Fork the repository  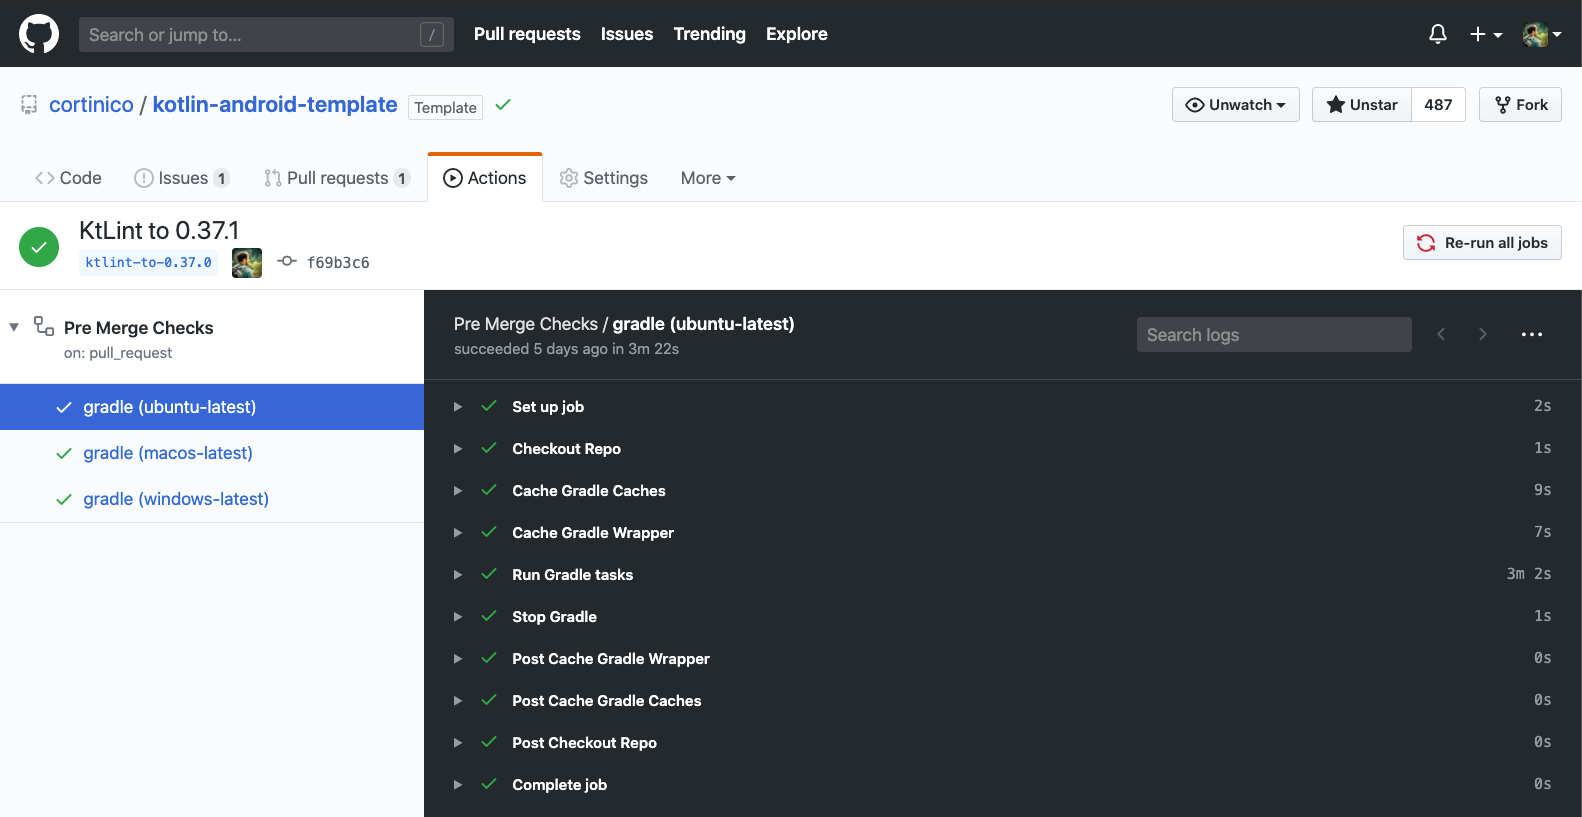click(1520, 104)
